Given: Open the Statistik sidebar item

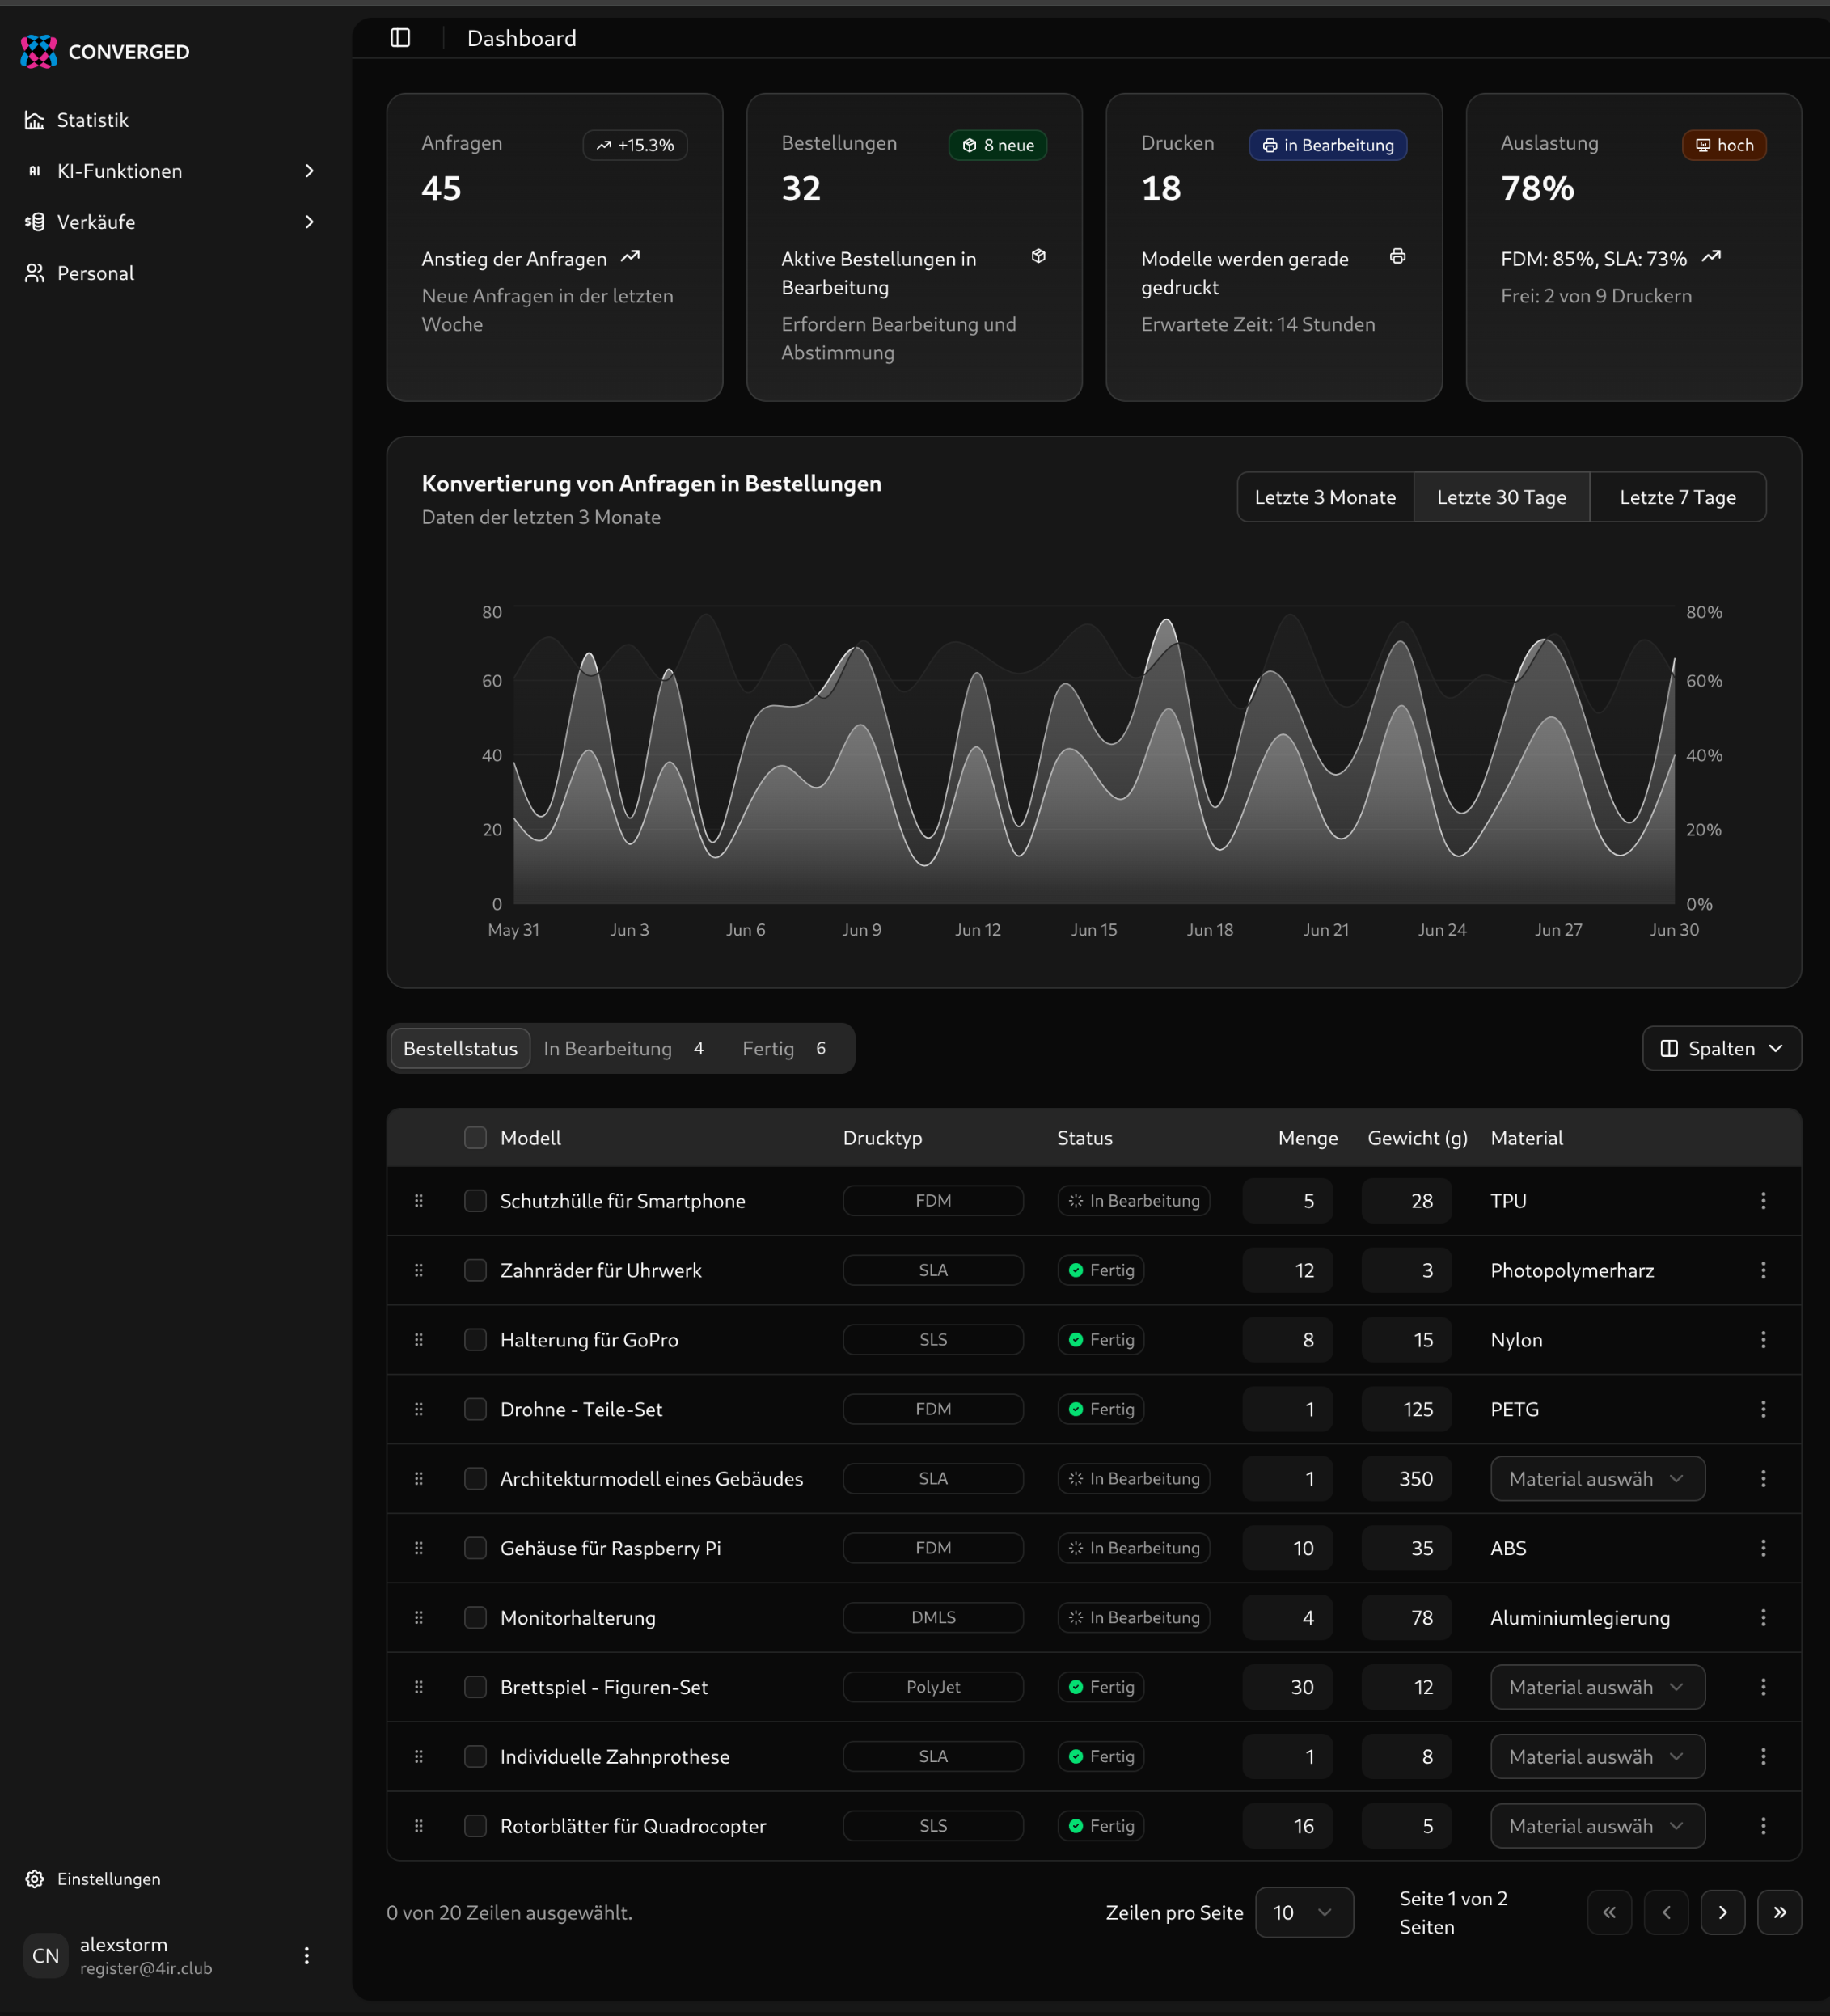Looking at the screenshot, I should (92, 120).
